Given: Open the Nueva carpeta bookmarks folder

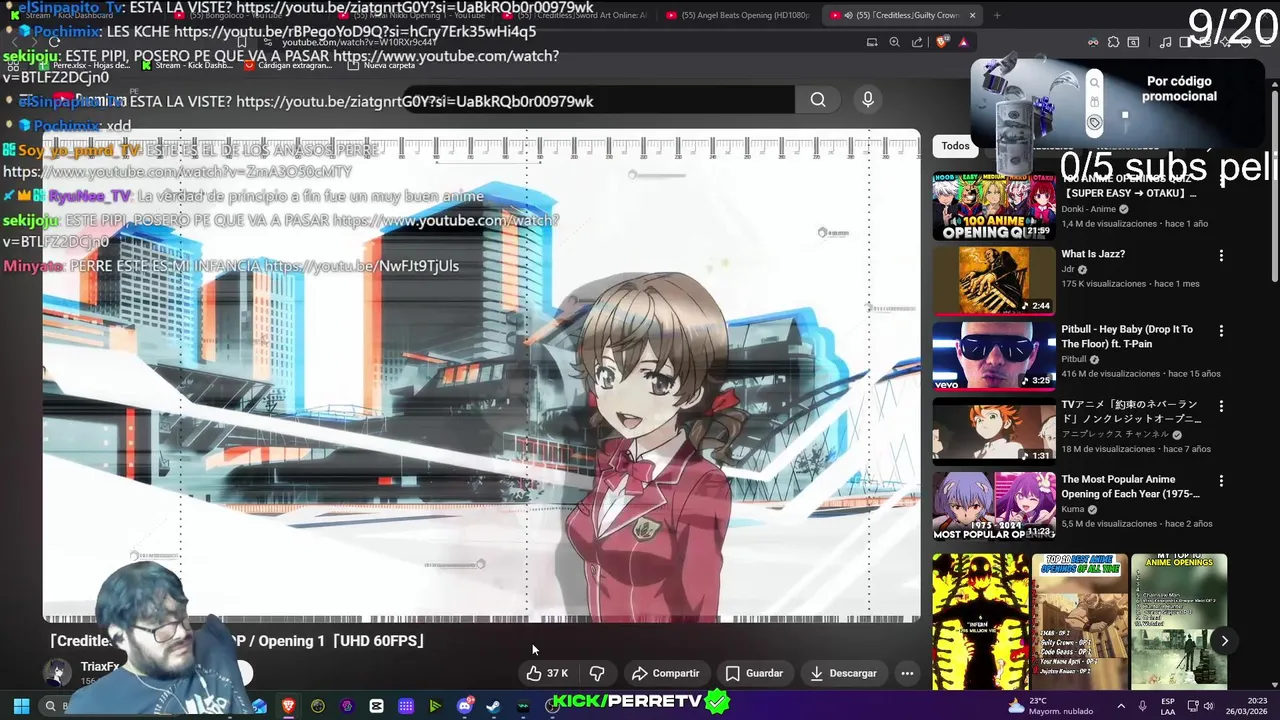Looking at the screenshot, I should (381, 65).
